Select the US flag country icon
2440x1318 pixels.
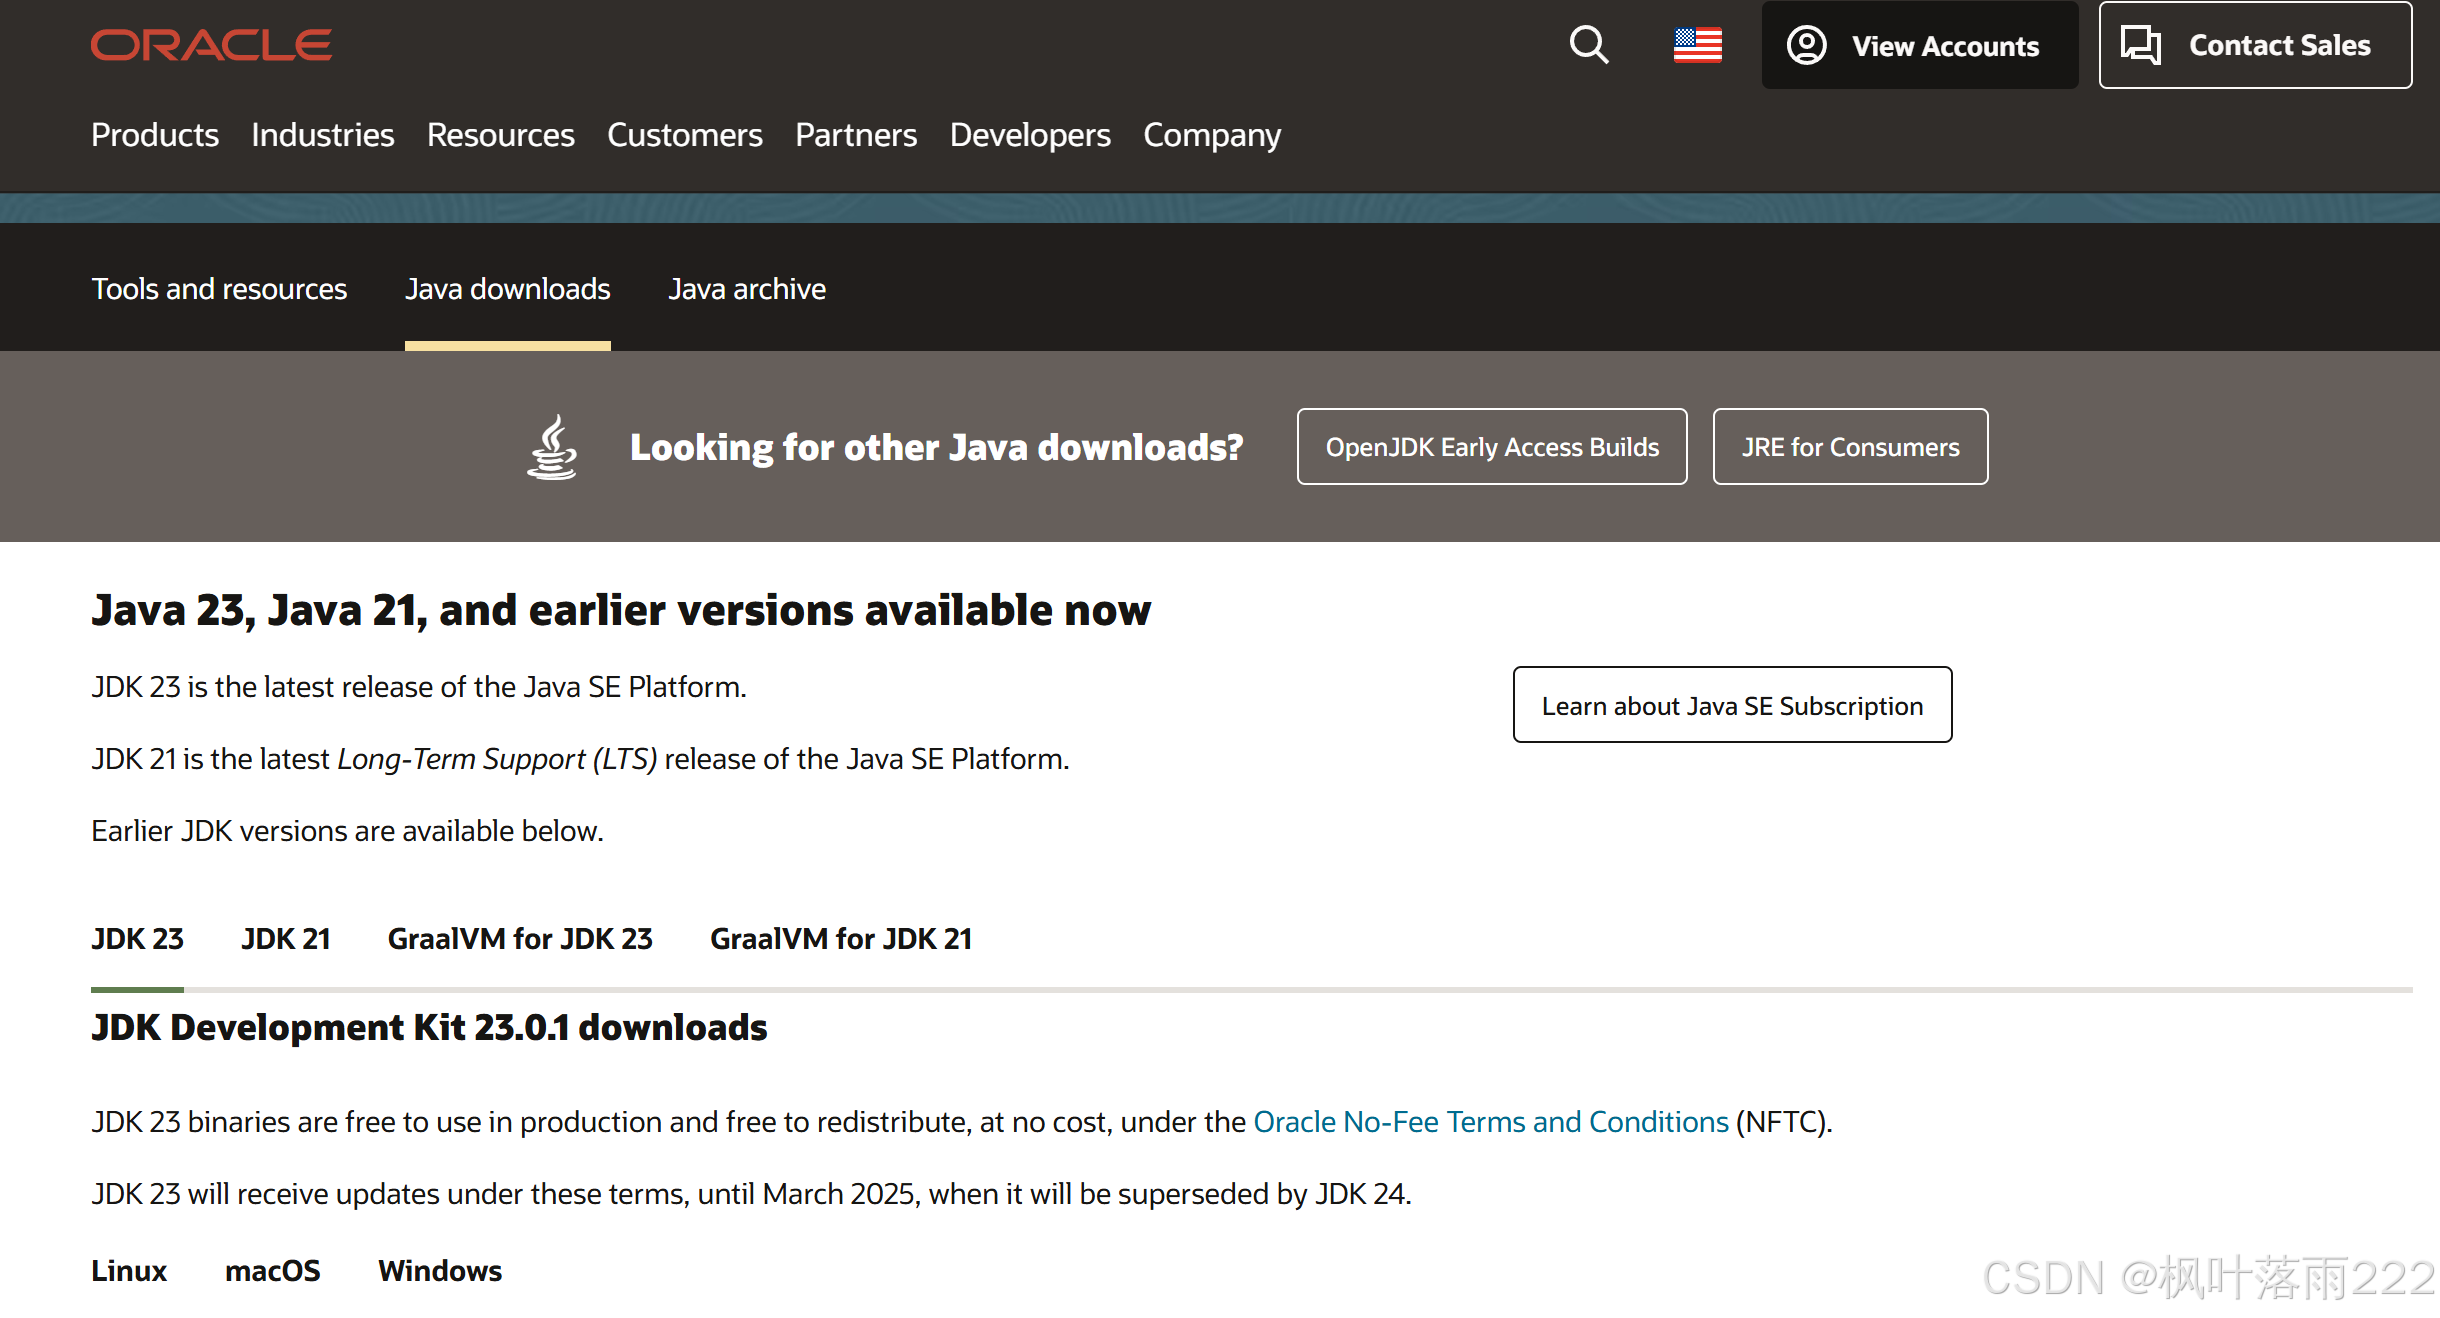tap(1697, 45)
